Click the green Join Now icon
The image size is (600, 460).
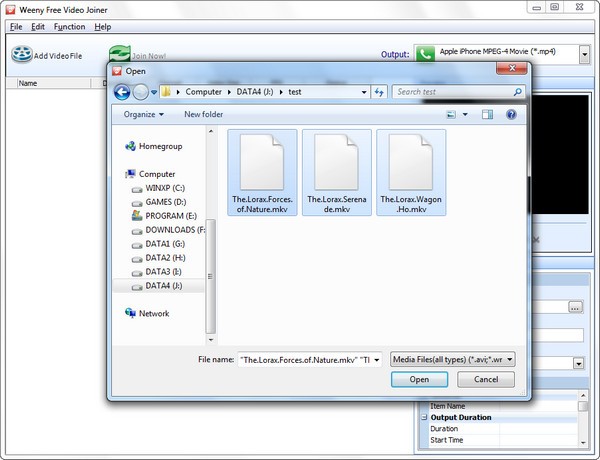coord(119,53)
